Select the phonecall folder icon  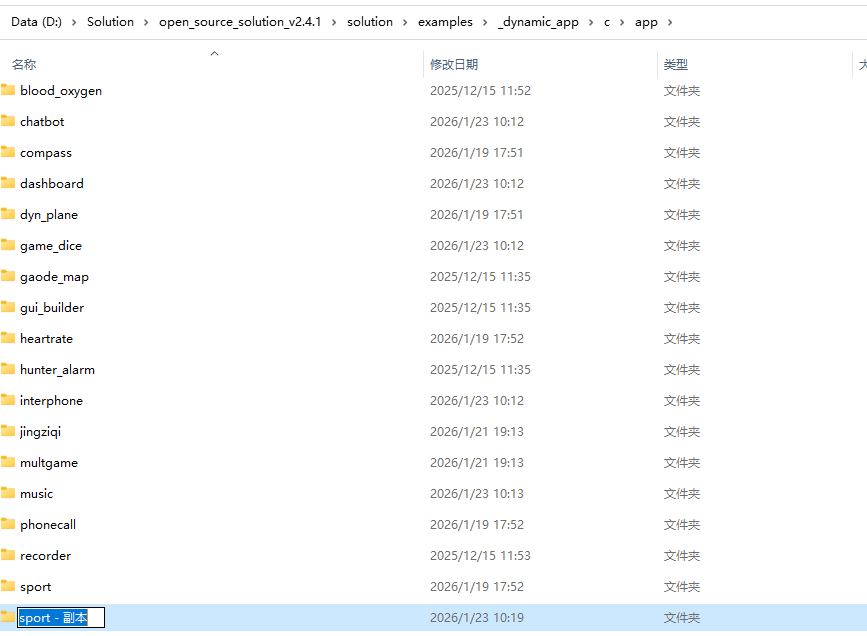tap(8, 523)
